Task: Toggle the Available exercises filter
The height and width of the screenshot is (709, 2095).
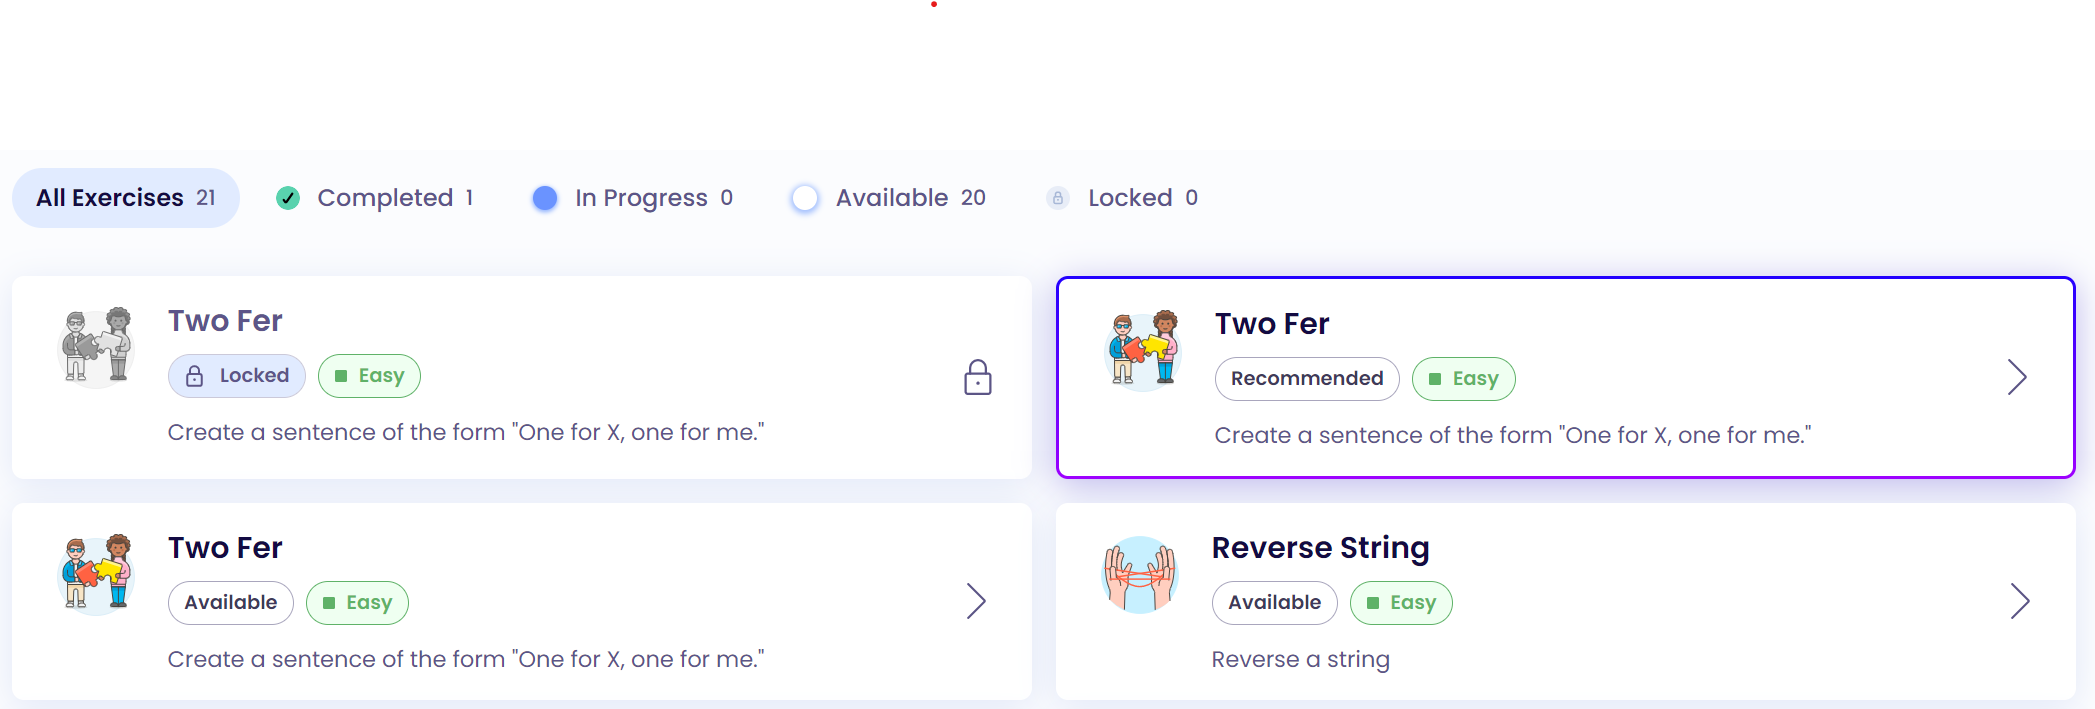Action: pyautogui.click(x=888, y=198)
